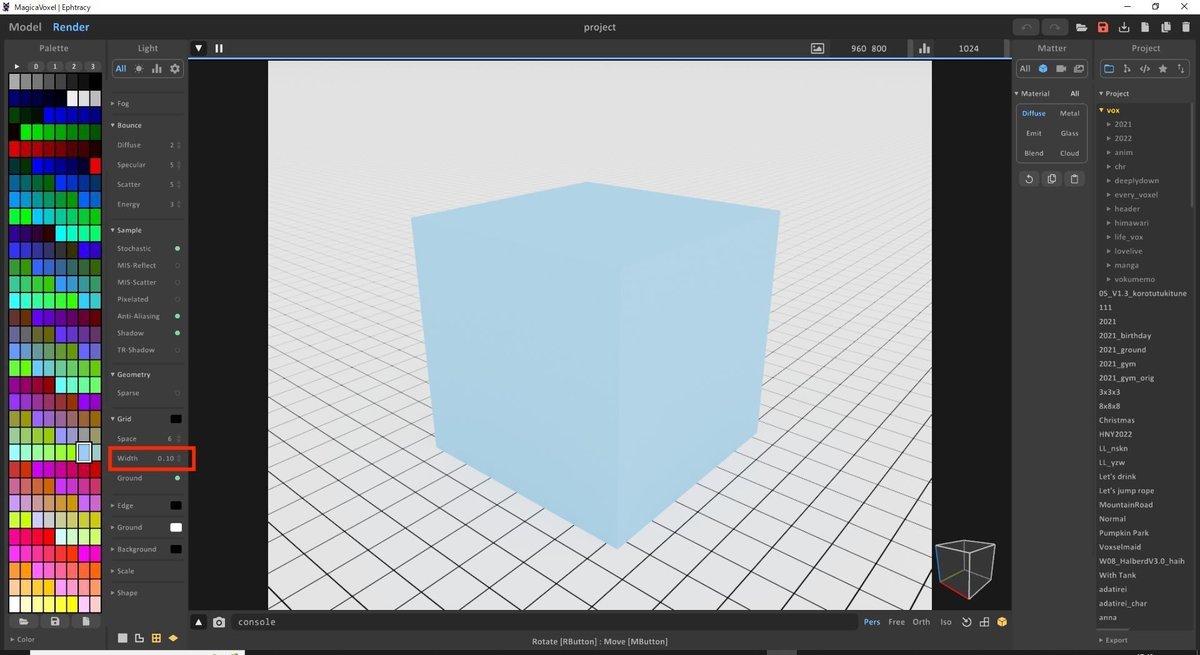This screenshot has height=655, width=1200.
Task: Select All tab in Light panel
Action: coord(121,69)
